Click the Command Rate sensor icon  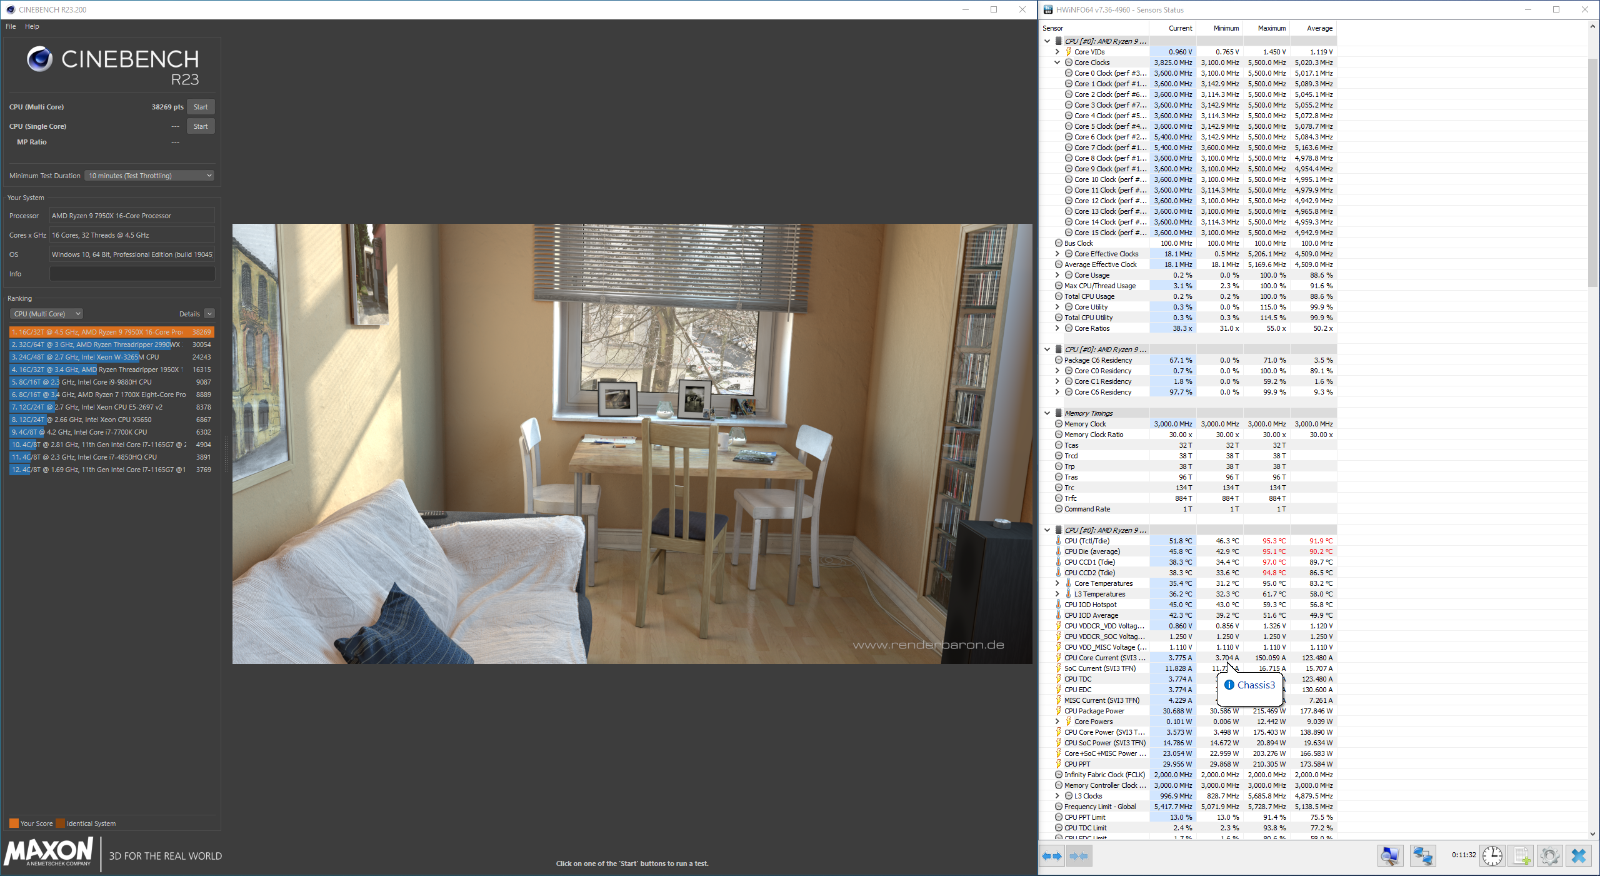(x=1058, y=509)
